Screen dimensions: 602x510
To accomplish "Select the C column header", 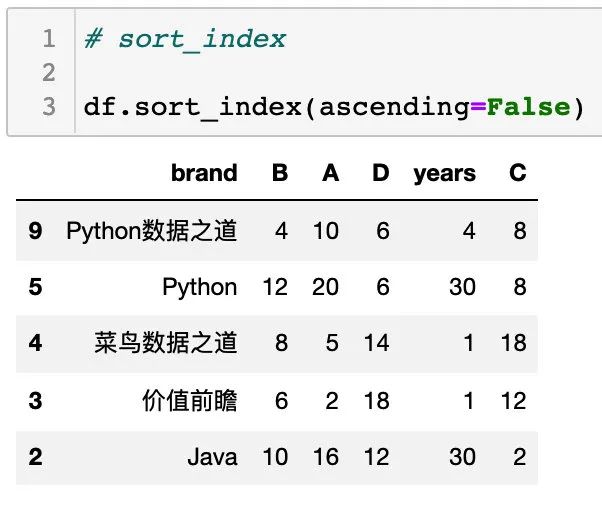I will click(x=518, y=173).
